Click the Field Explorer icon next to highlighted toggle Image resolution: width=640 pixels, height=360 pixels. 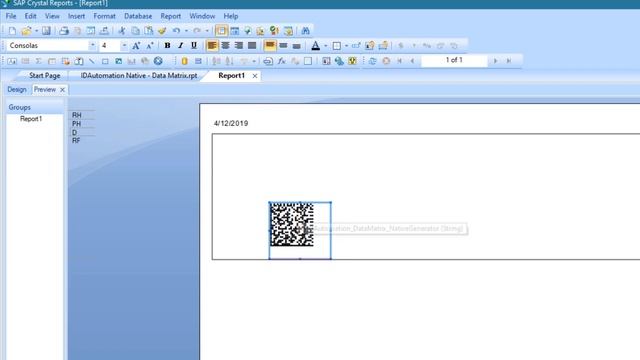tap(234, 31)
